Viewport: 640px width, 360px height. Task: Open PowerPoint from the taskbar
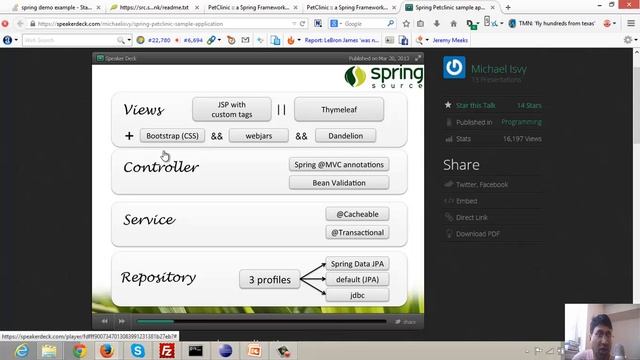tap(254, 351)
